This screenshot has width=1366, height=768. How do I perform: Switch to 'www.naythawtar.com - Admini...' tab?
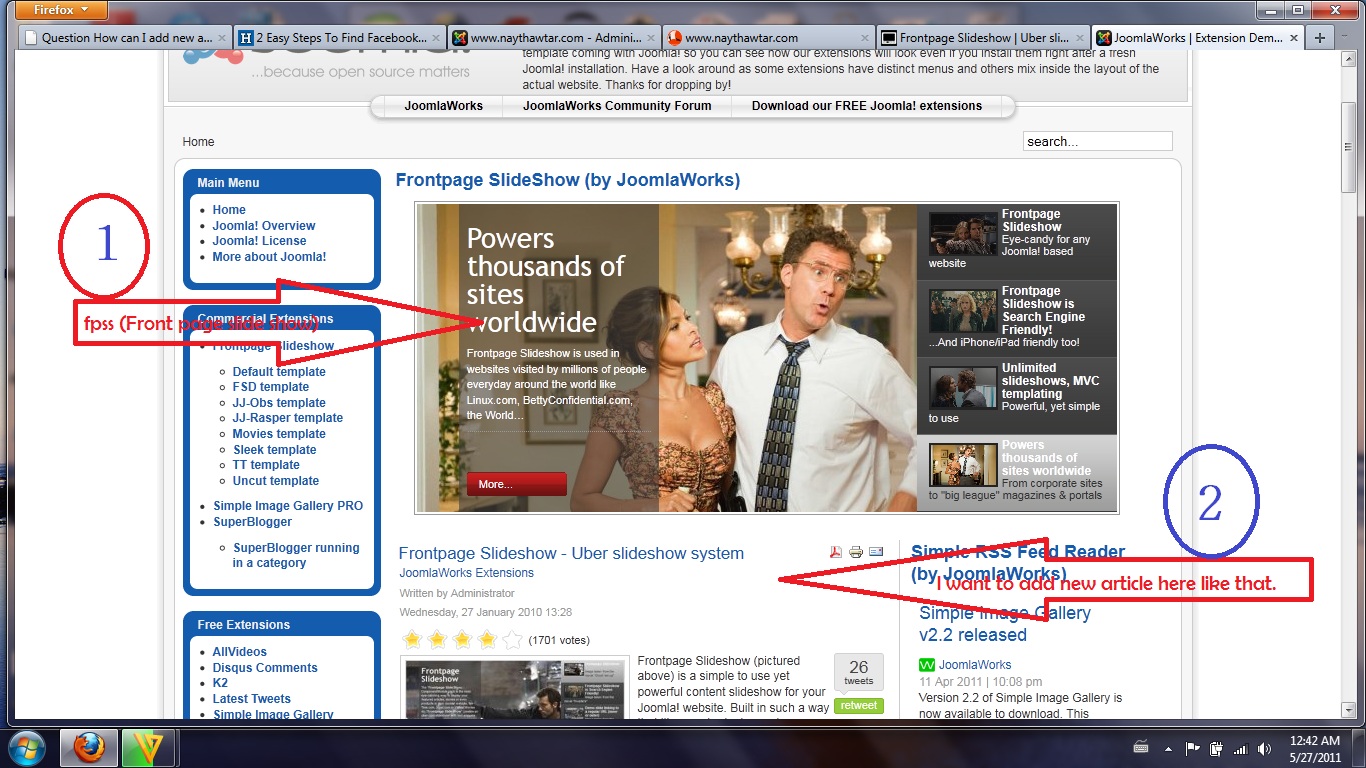[x=555, y=38]
